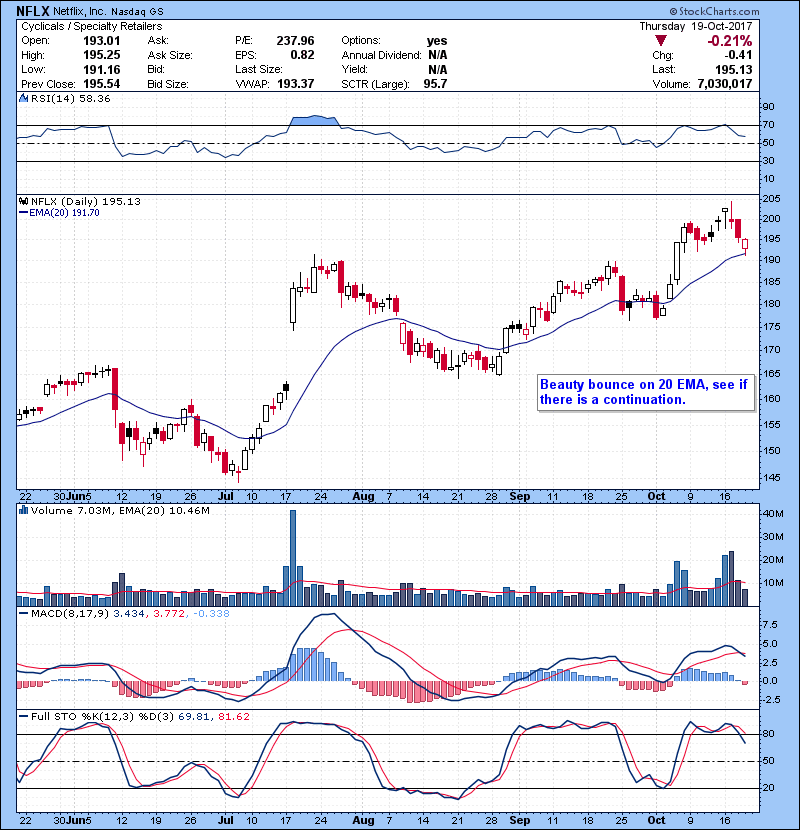The width and height of the screenshot is (800, 830).
Task: Click the Last price 195.13 in header
Action: coord(733,69)
